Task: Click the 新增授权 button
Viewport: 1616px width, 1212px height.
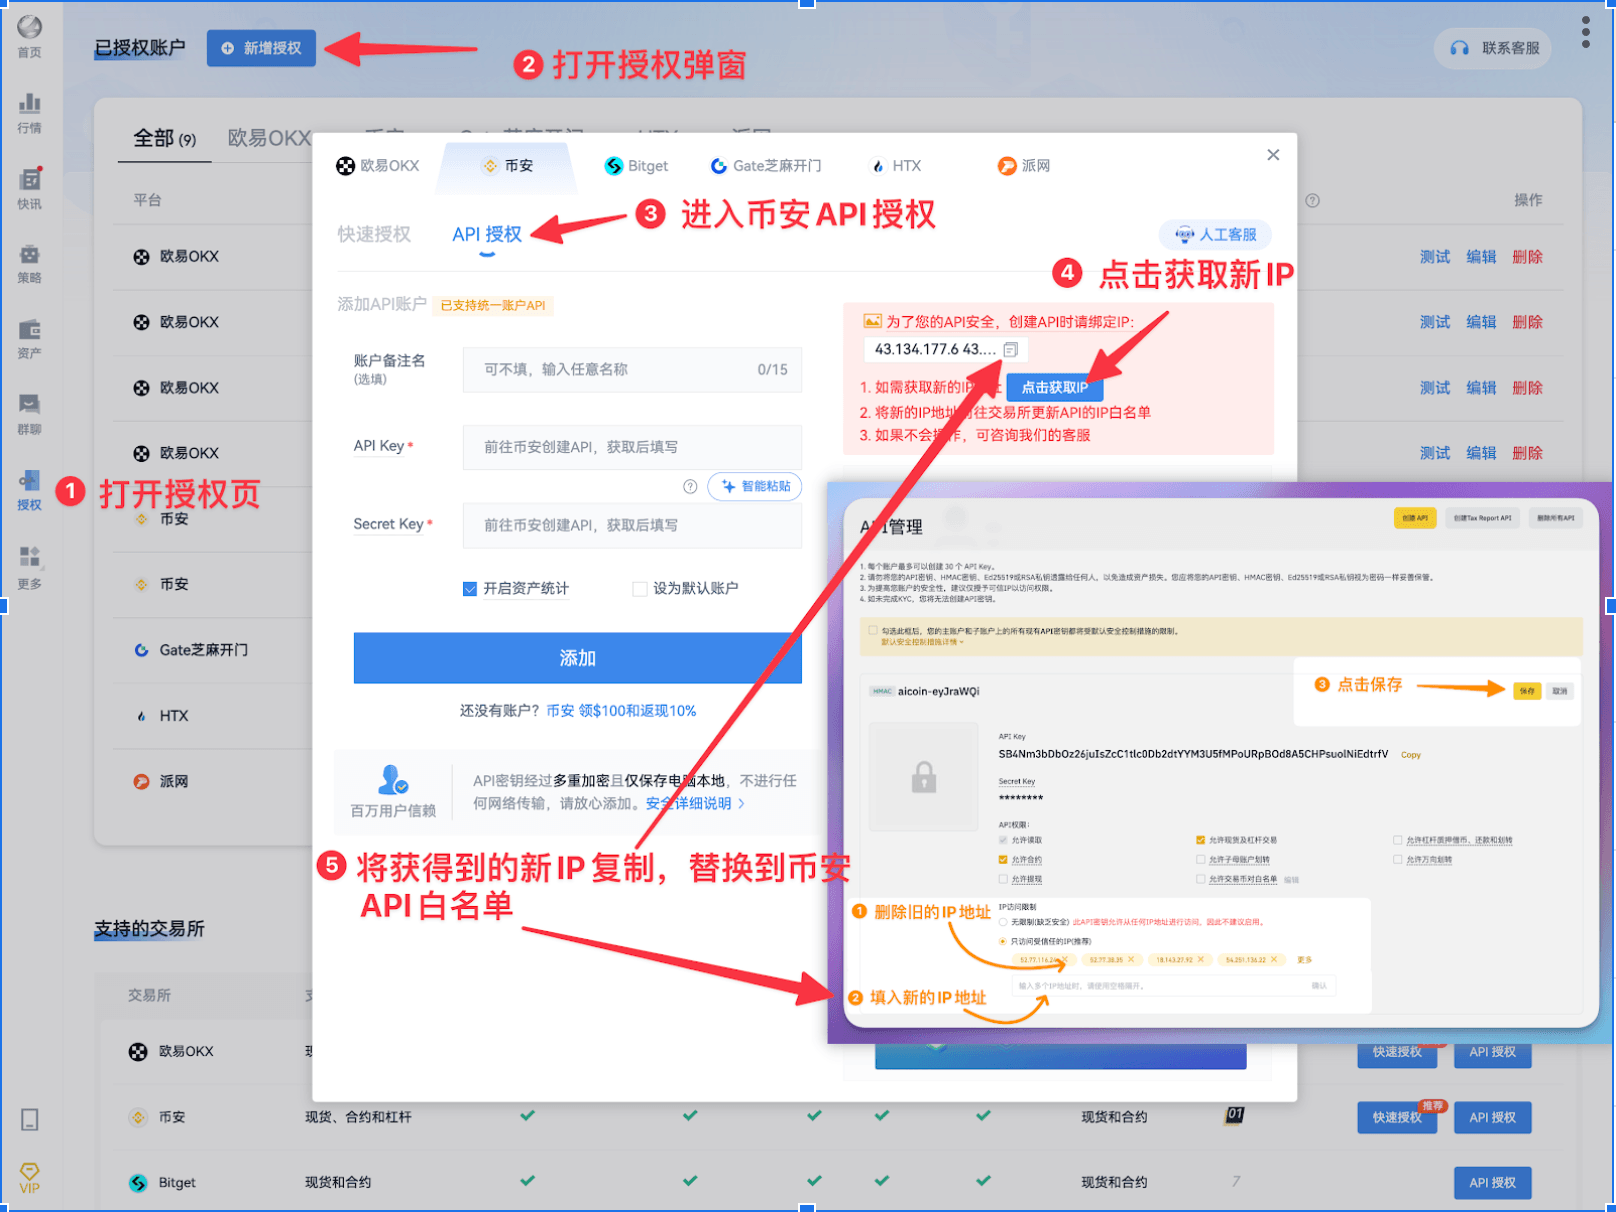Action: tap(261, 48)
